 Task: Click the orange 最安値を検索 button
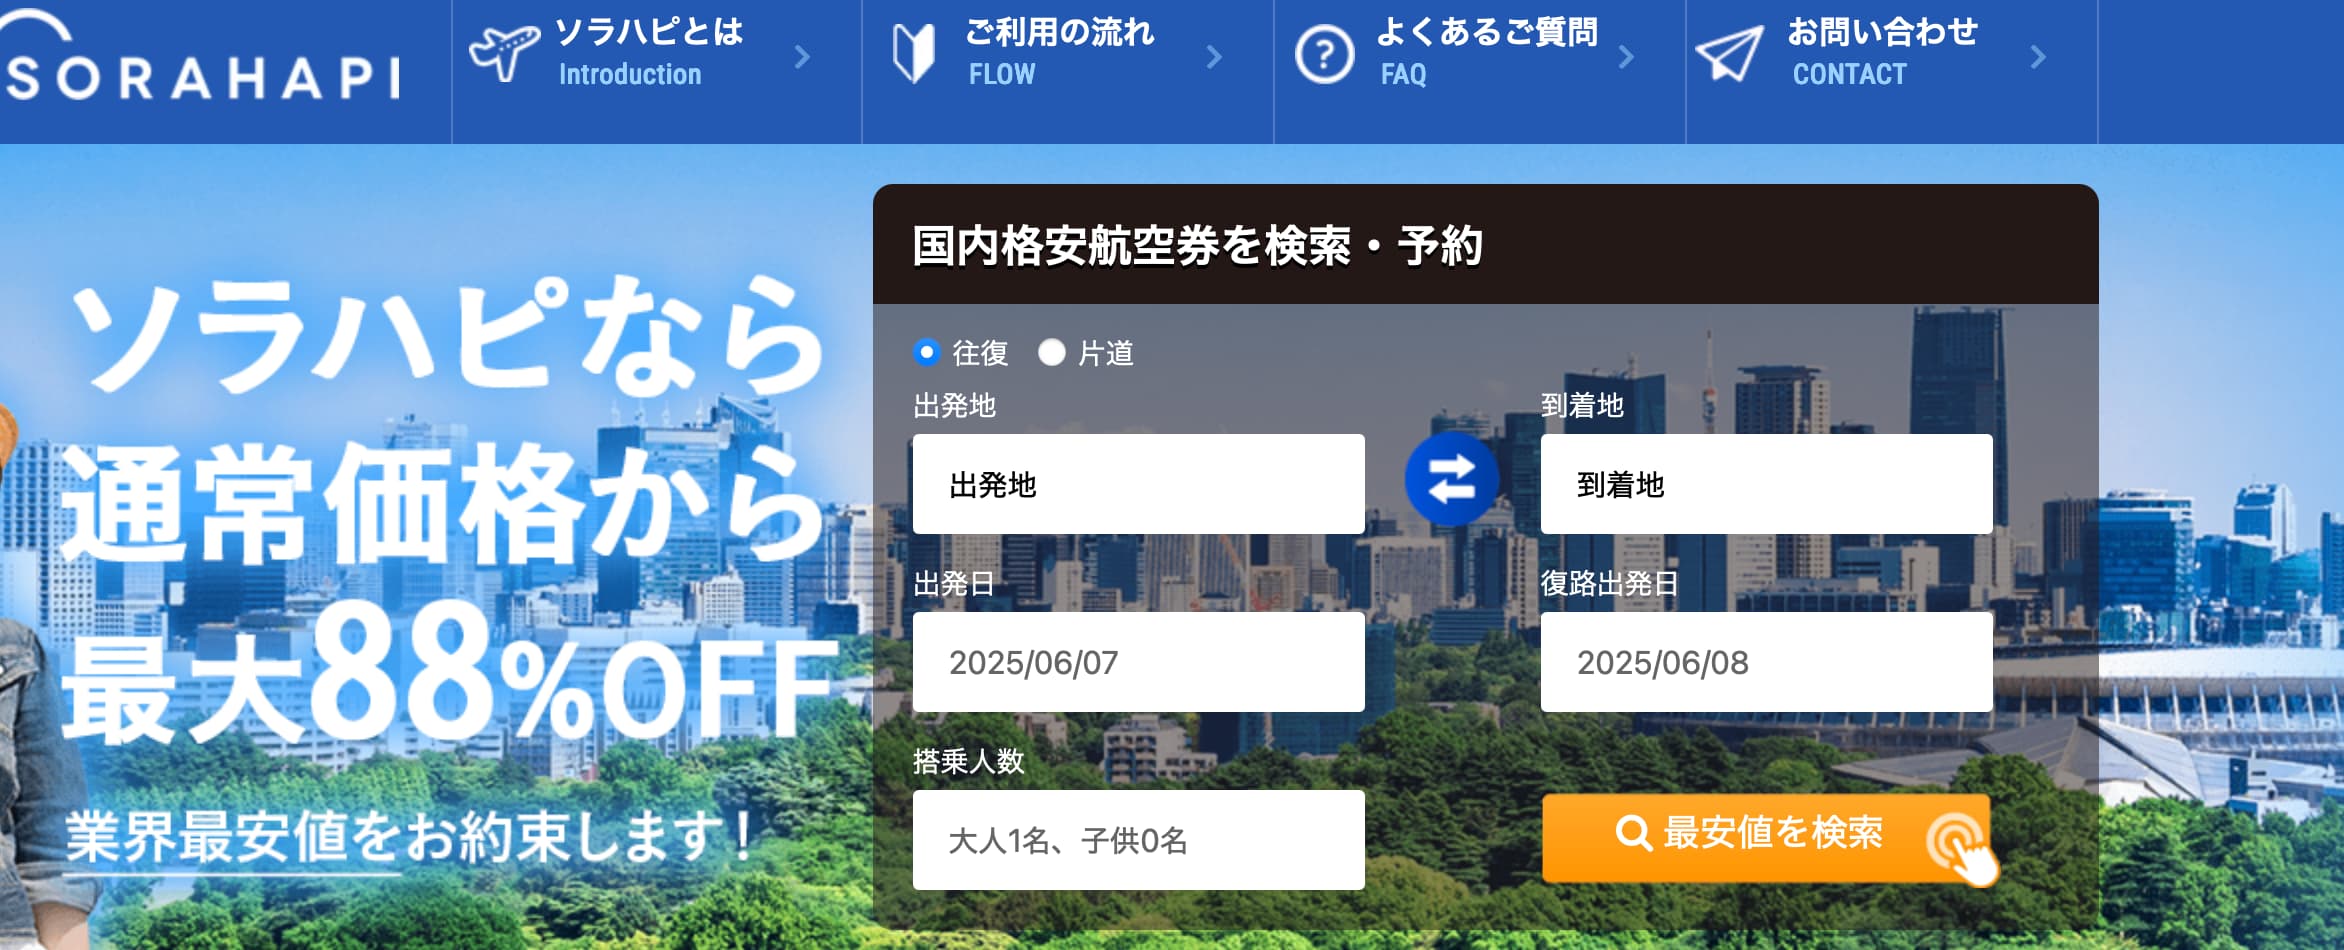[1766, 838]
